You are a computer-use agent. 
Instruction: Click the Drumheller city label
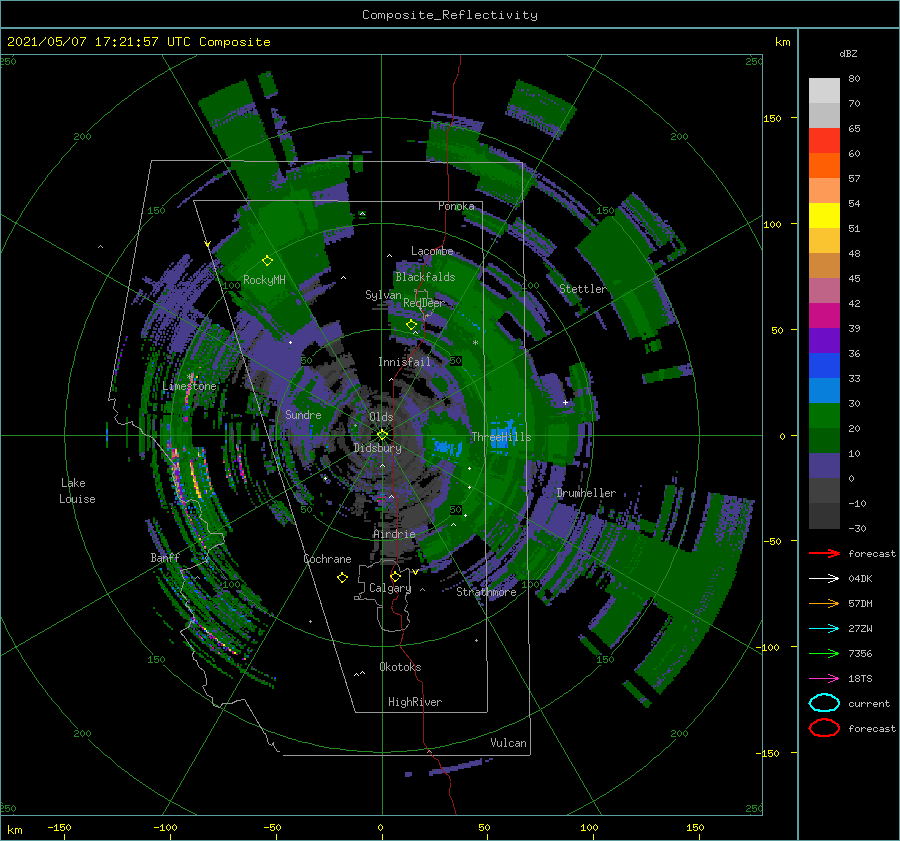[x=586, y=493]
